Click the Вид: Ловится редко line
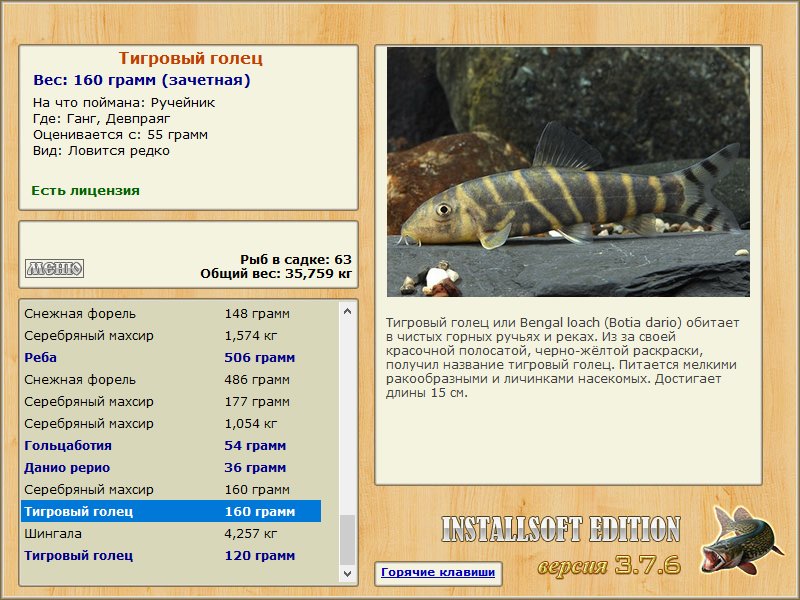800x600 pixels. (x=101, y=151)
